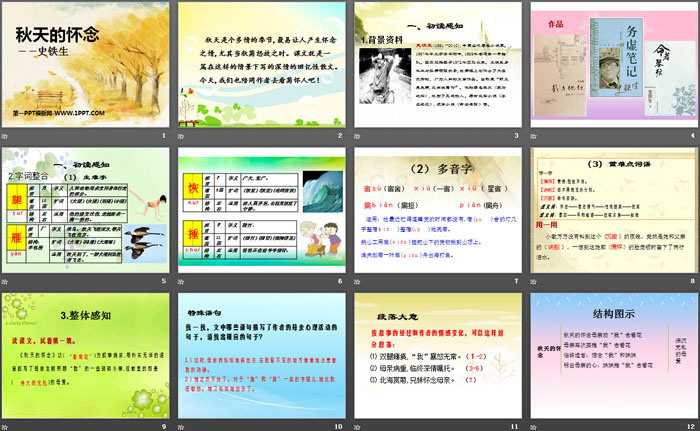Click the animation star icon under slide 7

point(357,281)
